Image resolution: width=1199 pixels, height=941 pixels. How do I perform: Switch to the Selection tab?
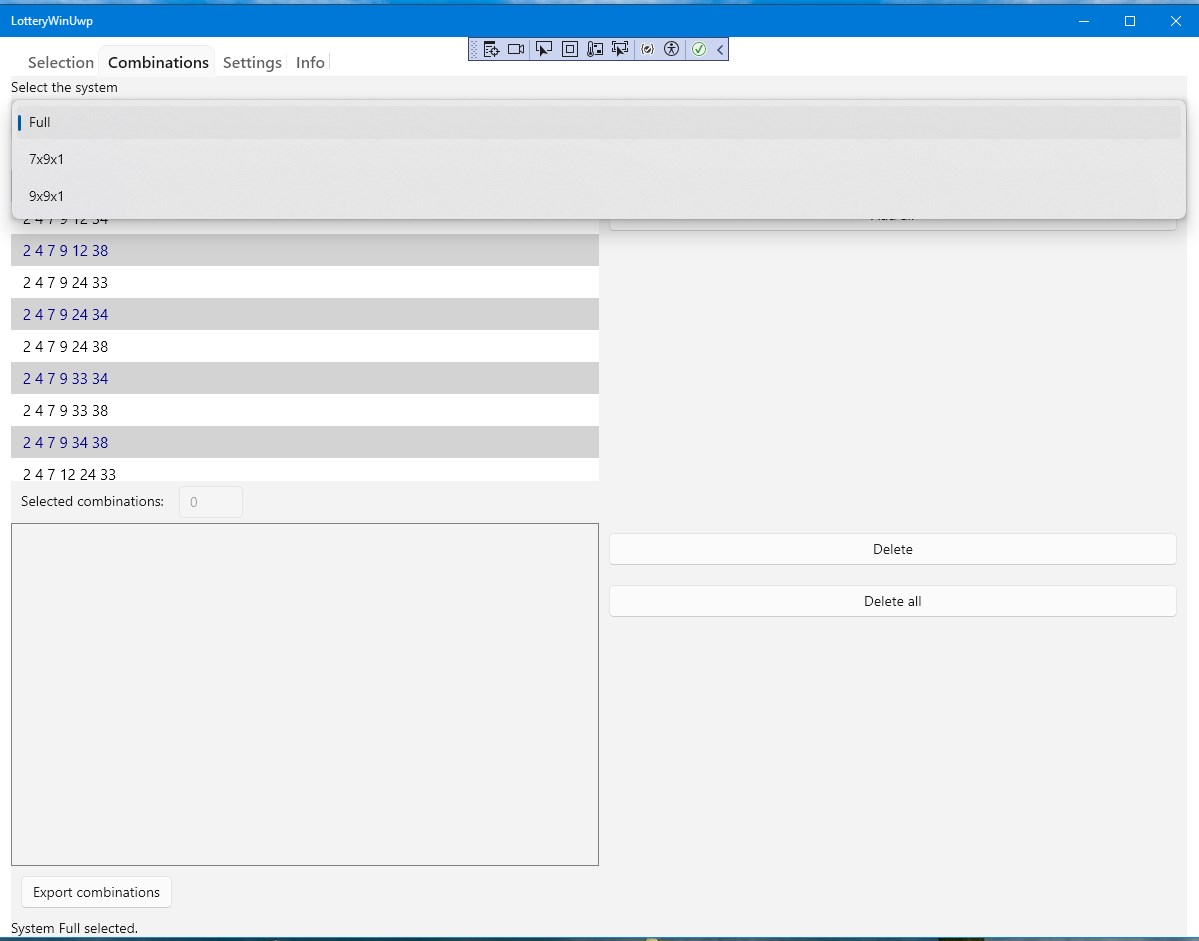[61, 63]
